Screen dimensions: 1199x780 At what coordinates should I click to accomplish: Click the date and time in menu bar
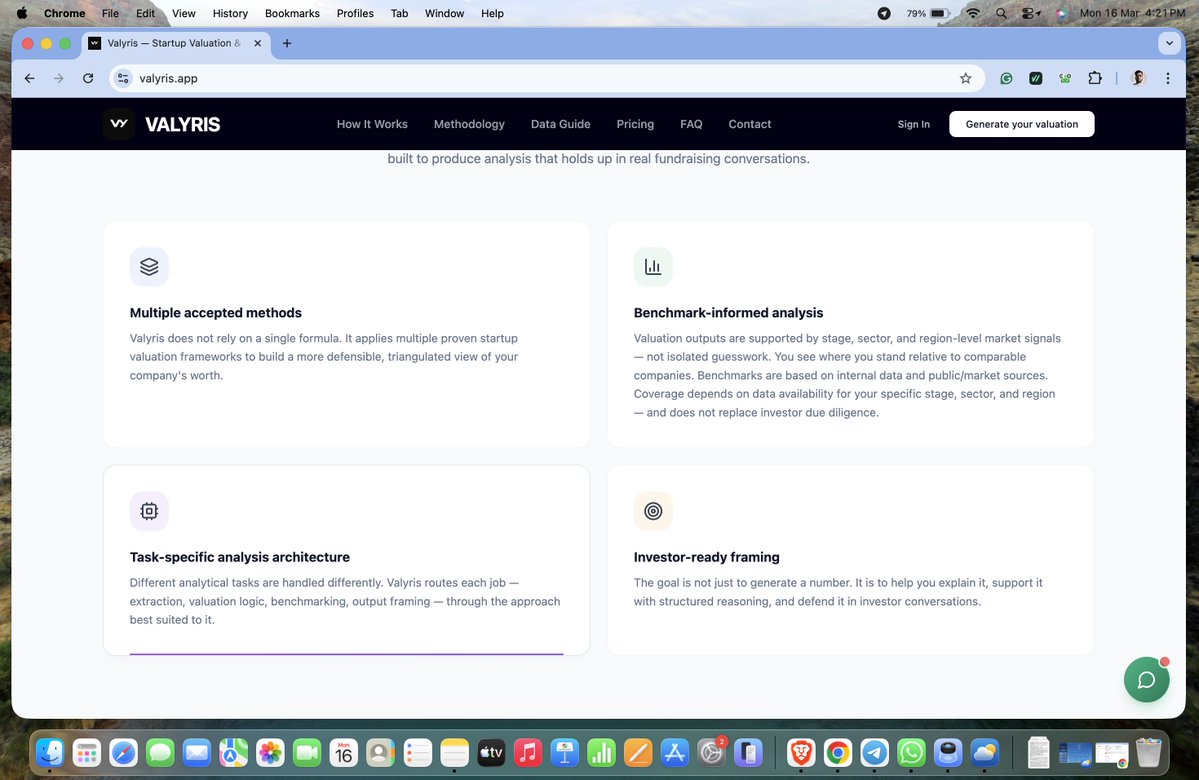tap(1132, 13)
